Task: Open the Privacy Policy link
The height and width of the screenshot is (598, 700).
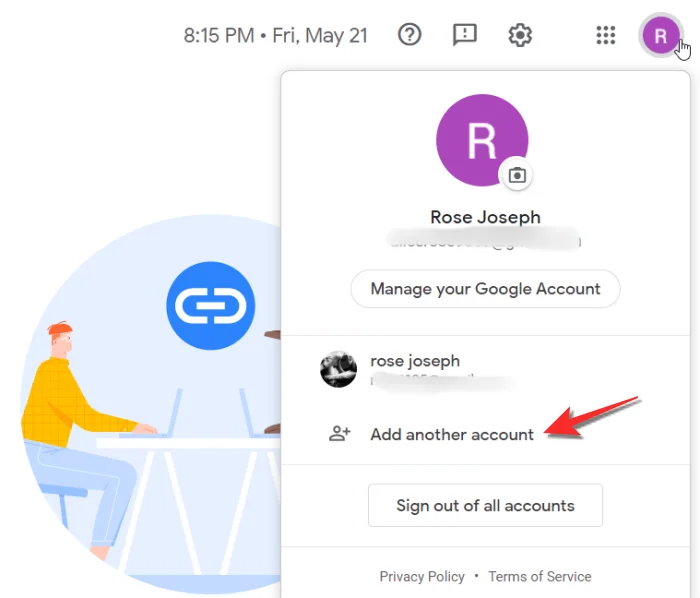Action: (x=422, y=577)
